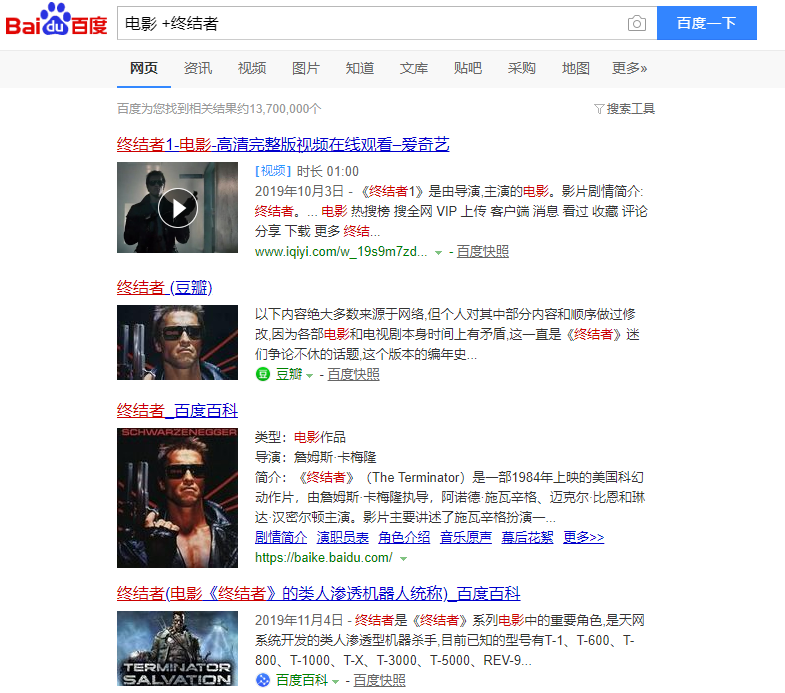Open the Terminator Salvation thumbnail
The image size is (785, 693).
[x=177, y=648]
